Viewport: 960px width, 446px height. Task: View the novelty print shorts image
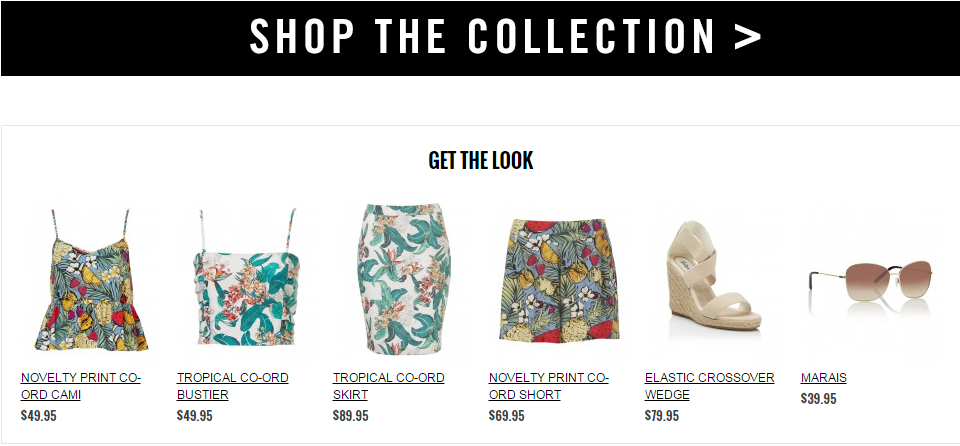click(559, 281)
